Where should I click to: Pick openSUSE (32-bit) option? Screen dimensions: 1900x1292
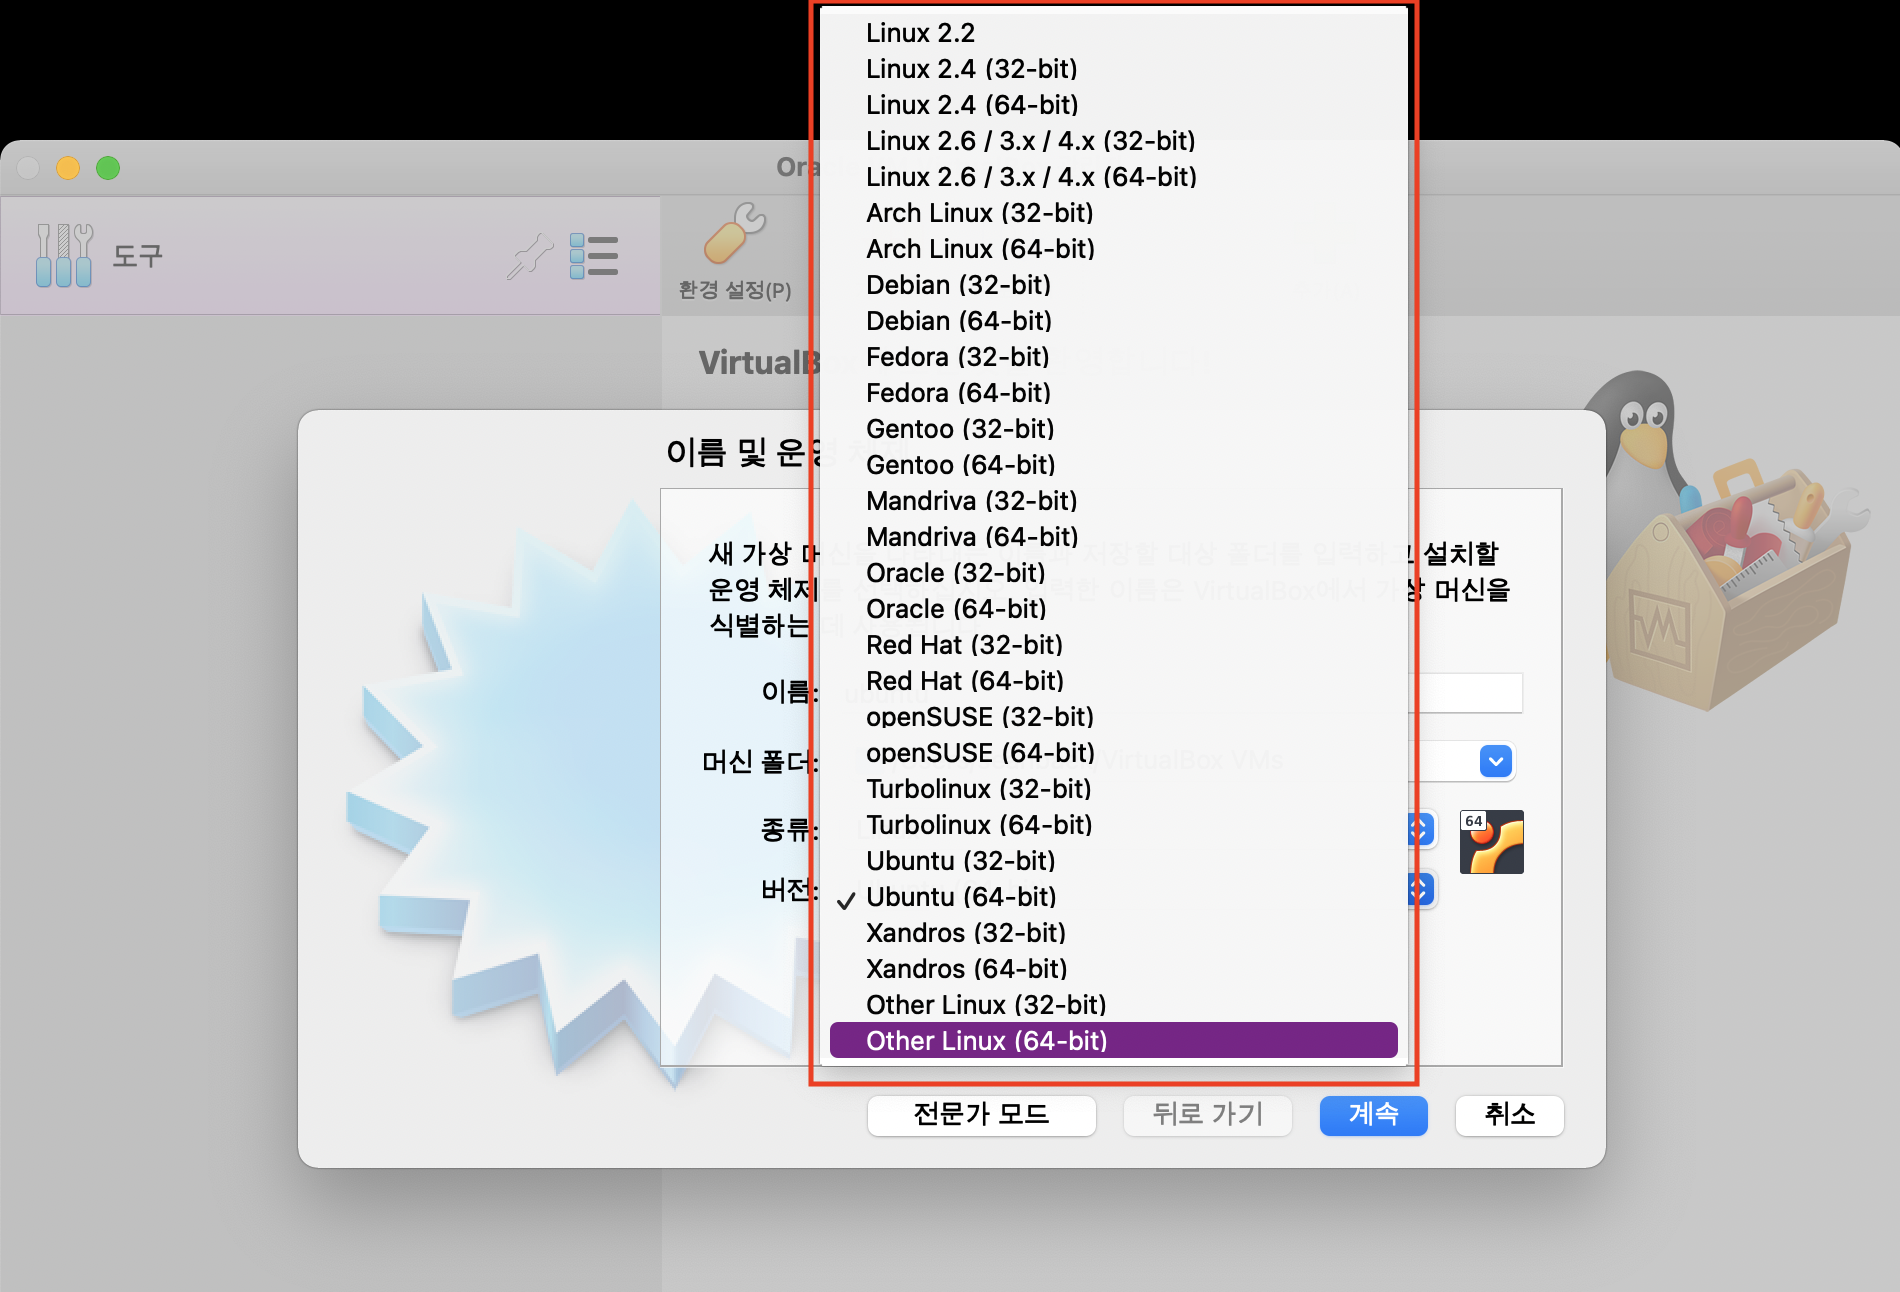pyautogui.click(x=1113, y=717)
